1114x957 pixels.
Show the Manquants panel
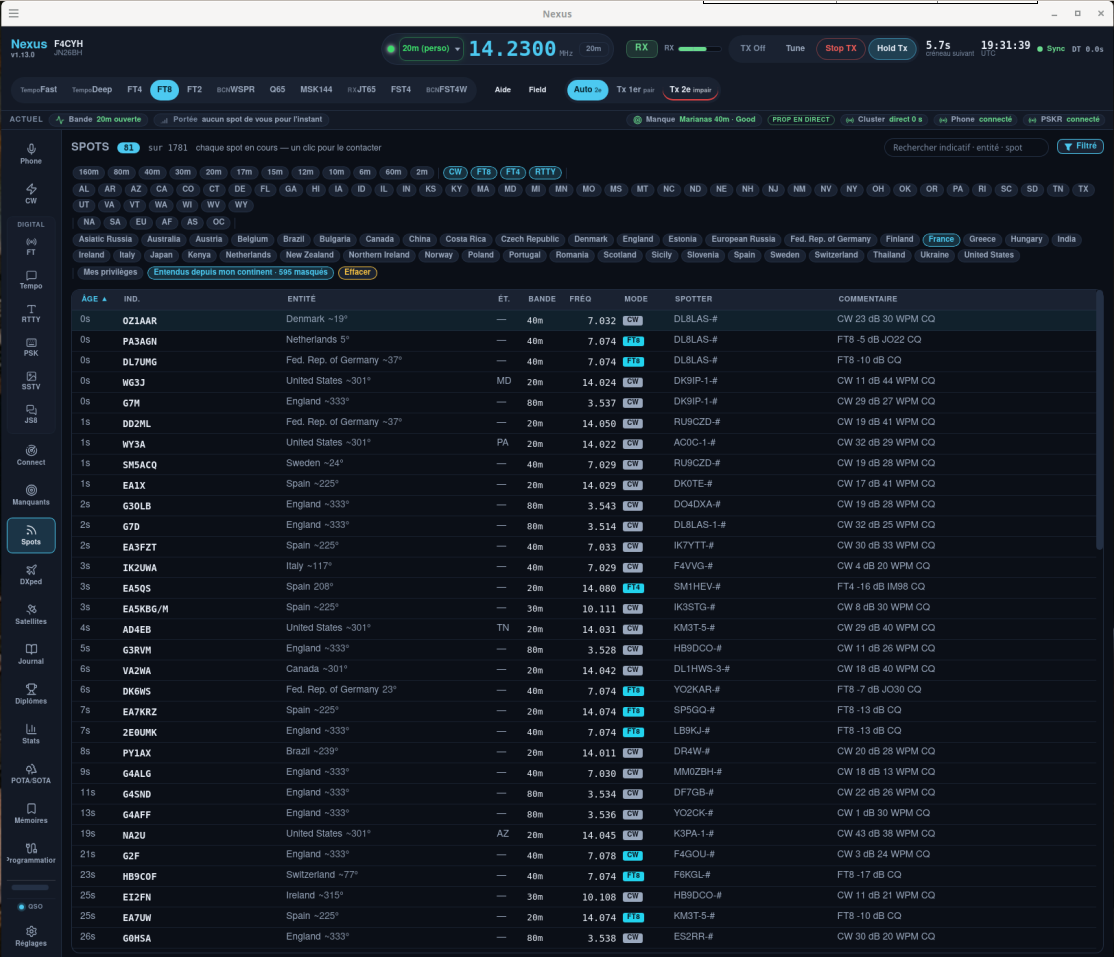point(31,494)
